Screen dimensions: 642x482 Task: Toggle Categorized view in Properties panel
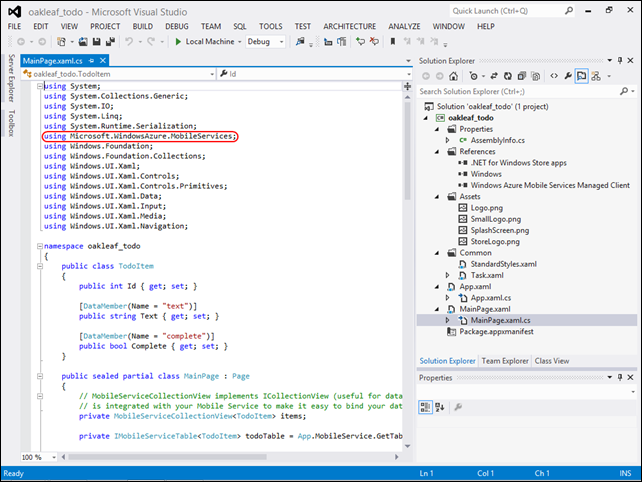pos(425,407)
